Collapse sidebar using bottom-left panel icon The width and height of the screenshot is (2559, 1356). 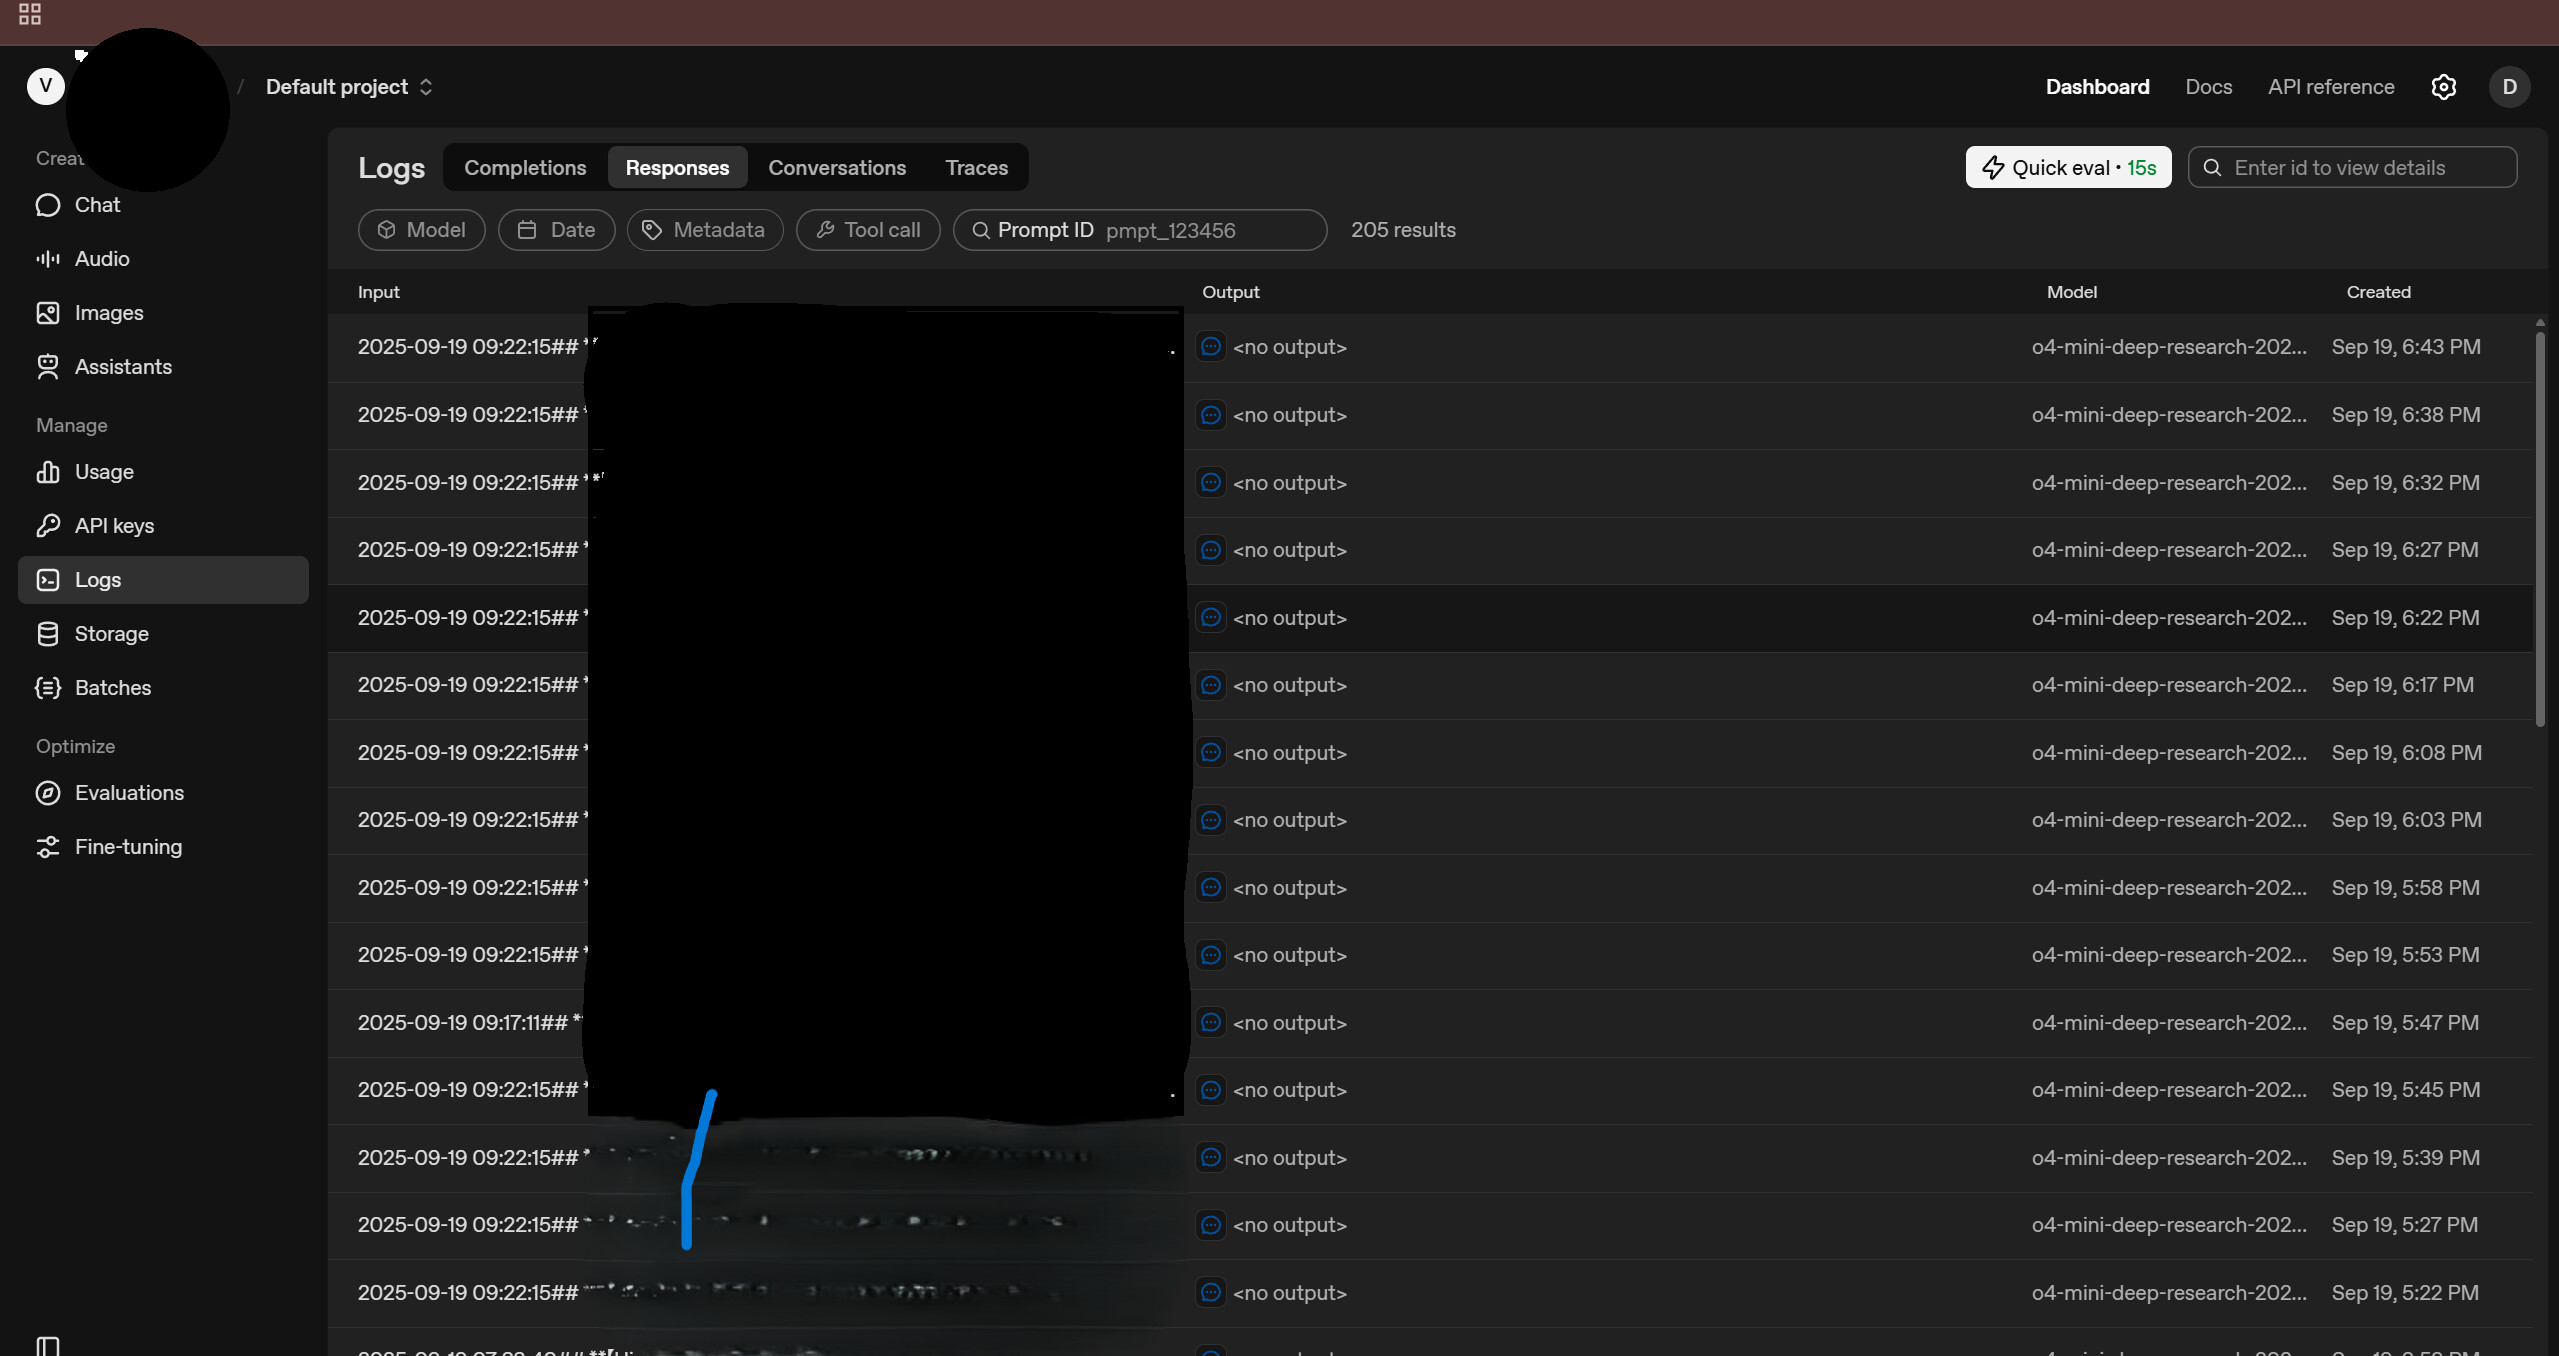coord(47,1345)
